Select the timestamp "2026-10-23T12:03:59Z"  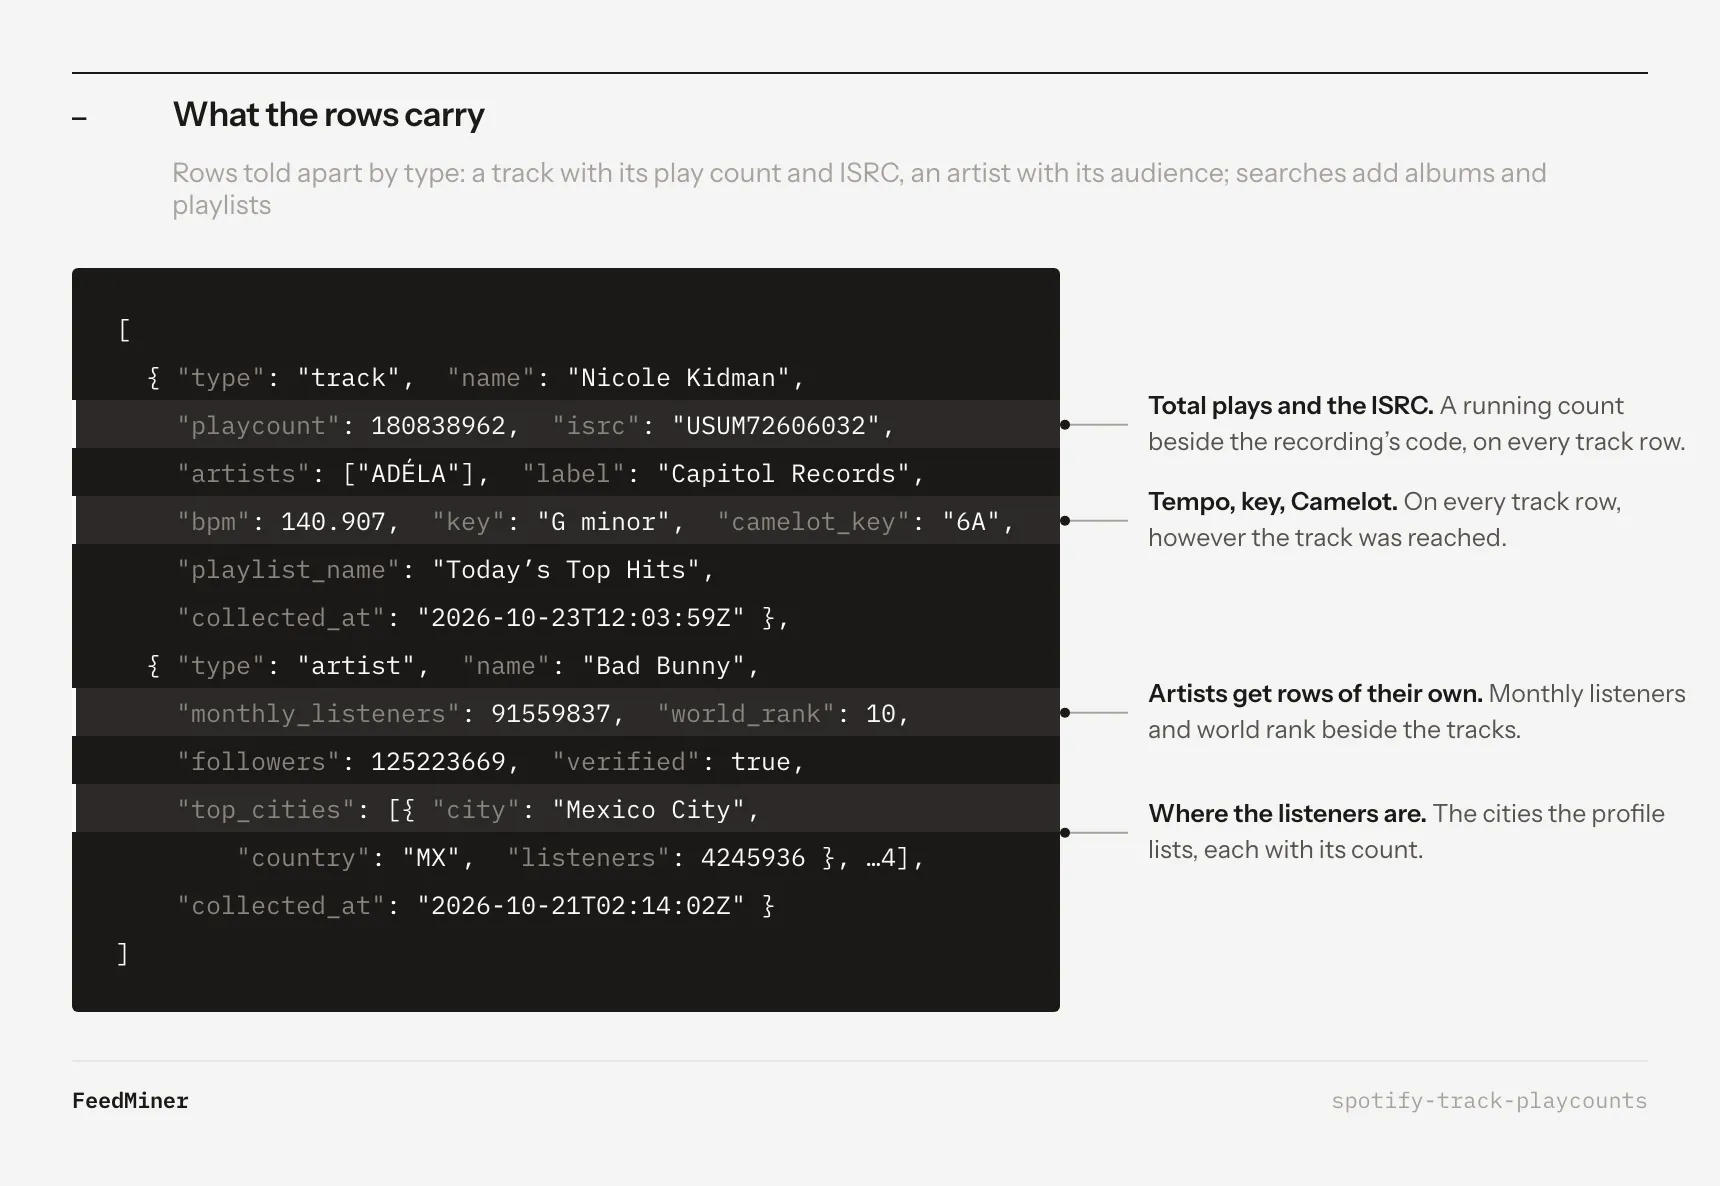581,618
